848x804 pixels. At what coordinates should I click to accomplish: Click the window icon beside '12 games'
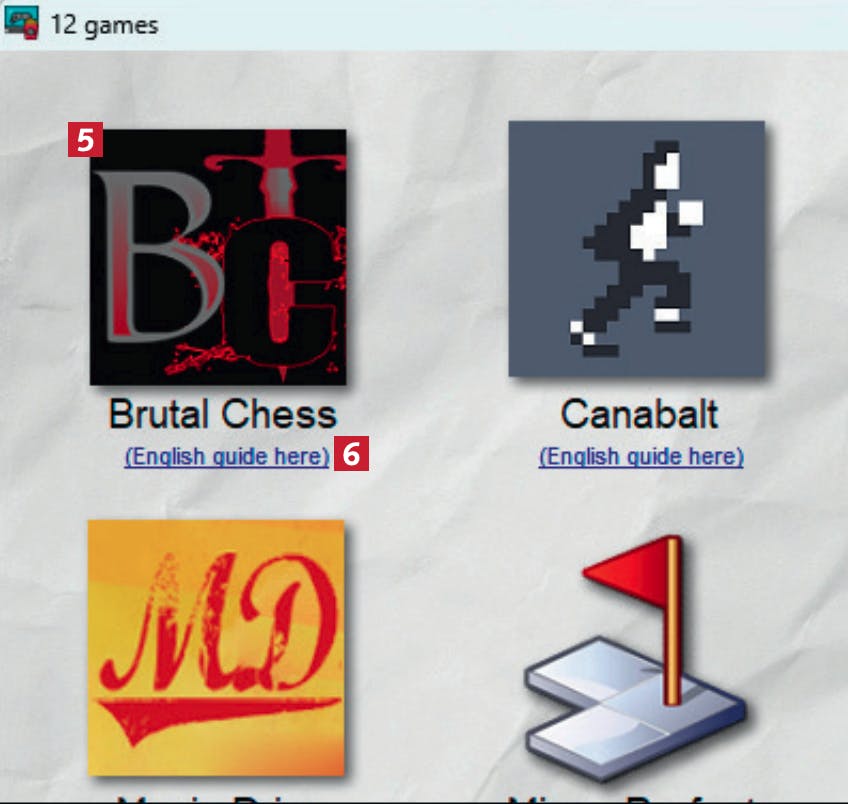(22, 23)
